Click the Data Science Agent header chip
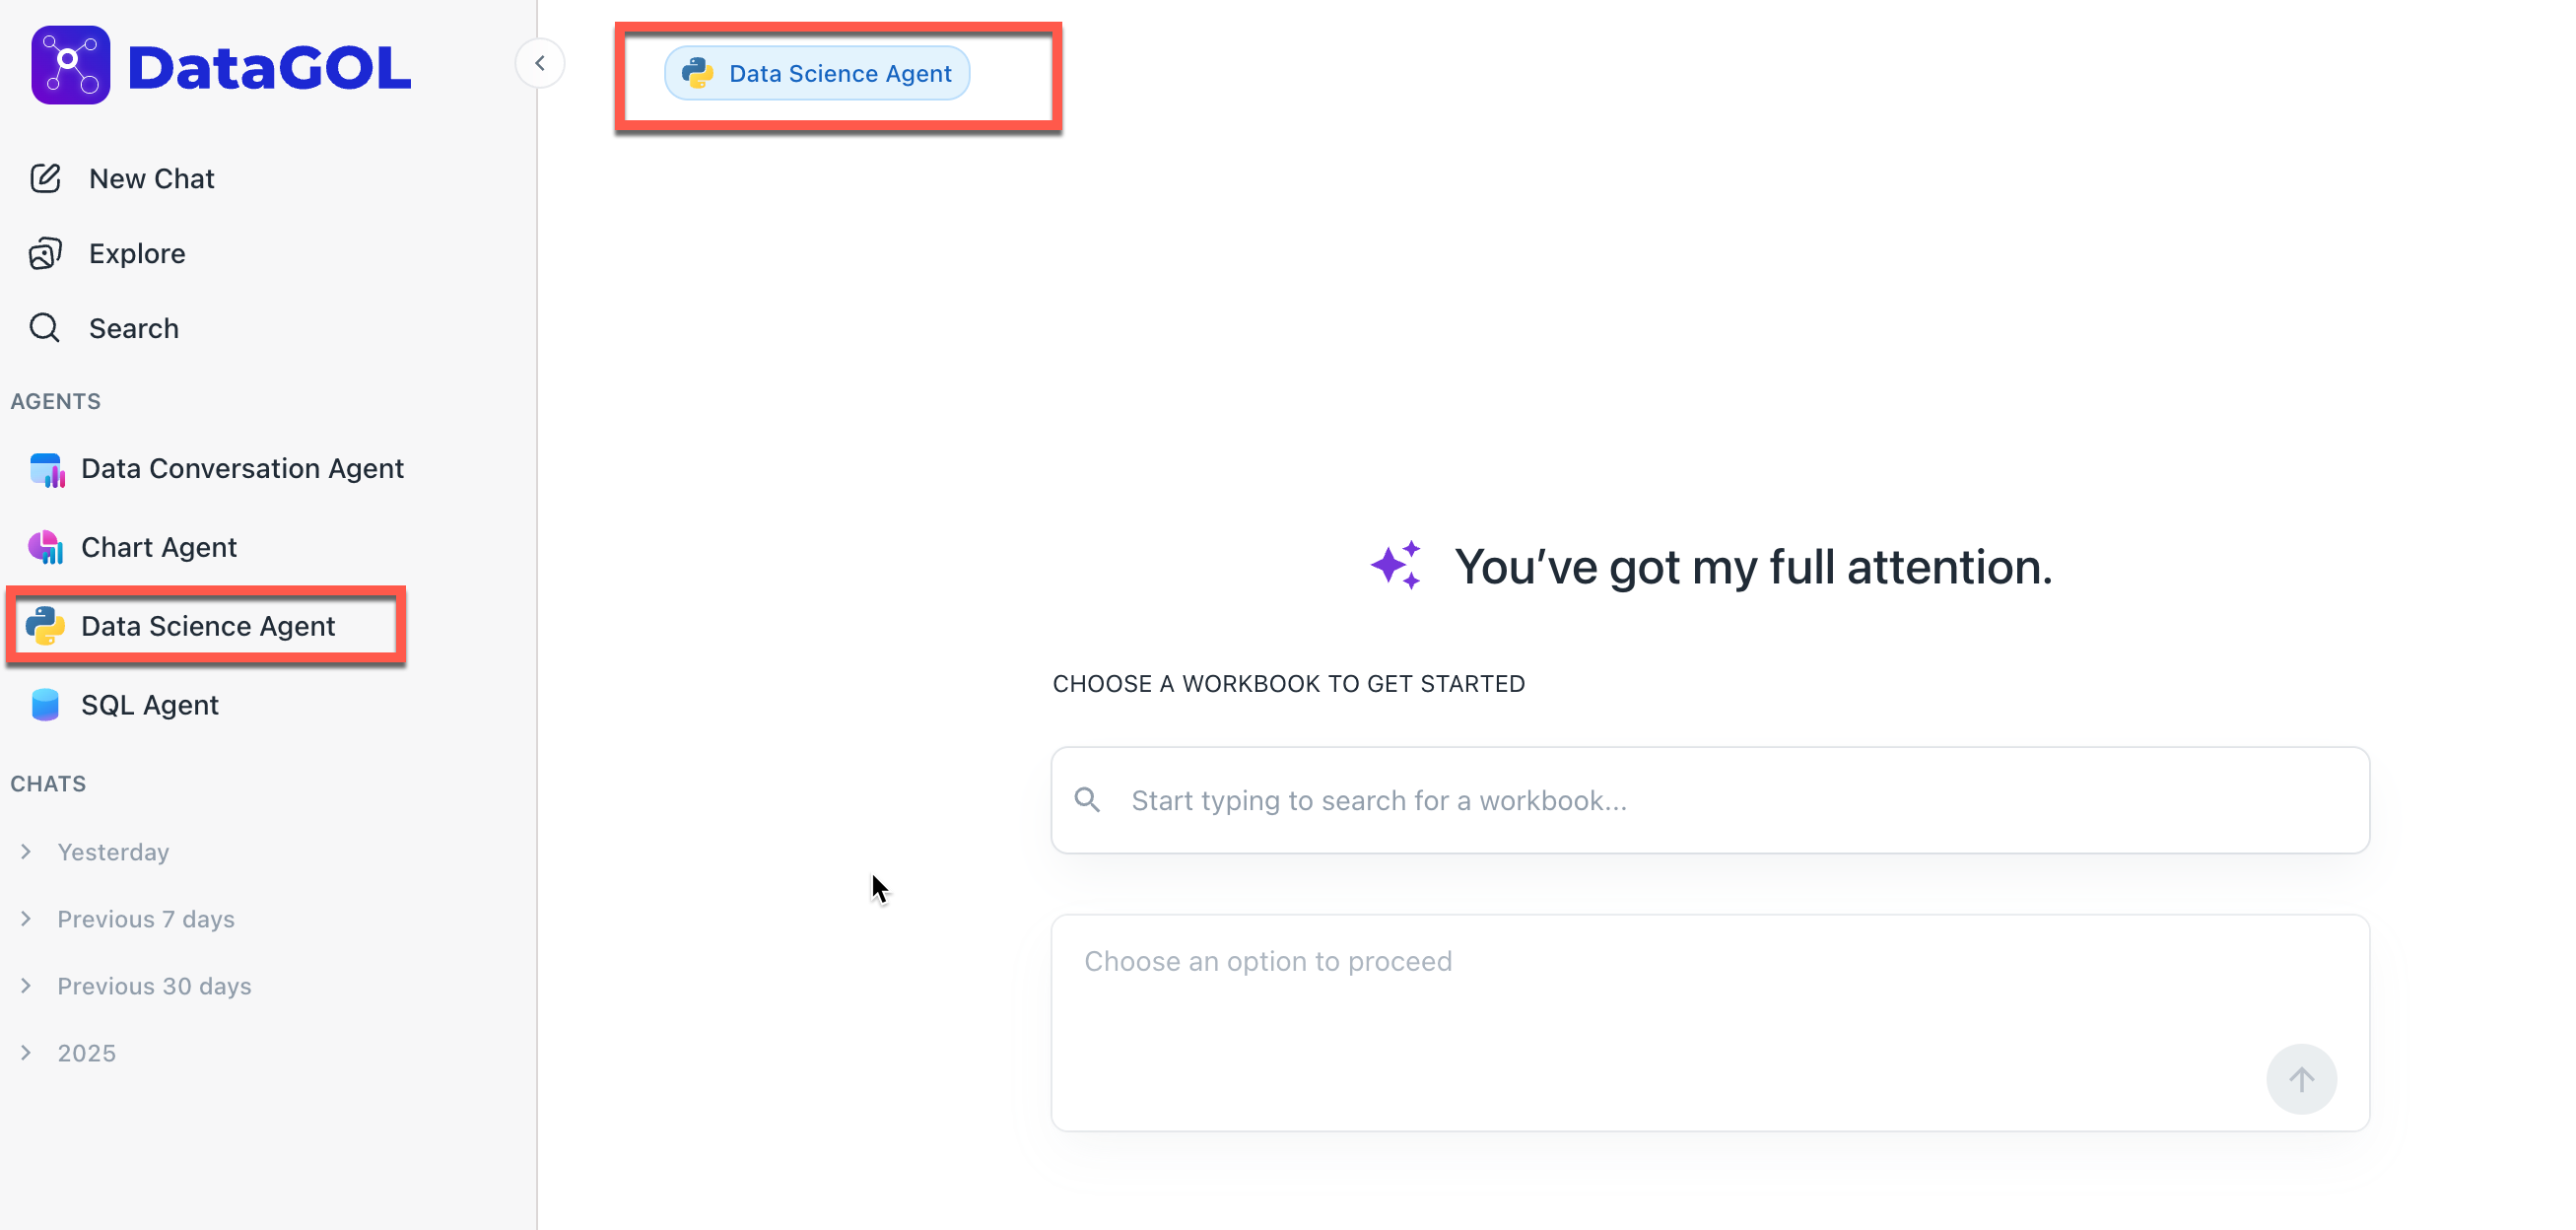Viewport: 2576px width, 1230px height. 817,73
